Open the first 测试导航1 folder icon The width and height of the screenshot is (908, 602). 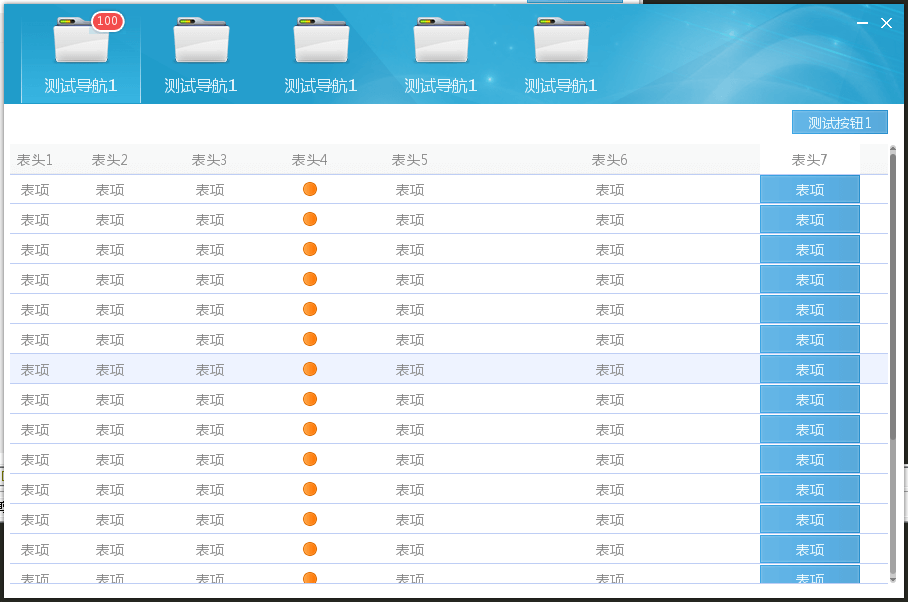80,42
